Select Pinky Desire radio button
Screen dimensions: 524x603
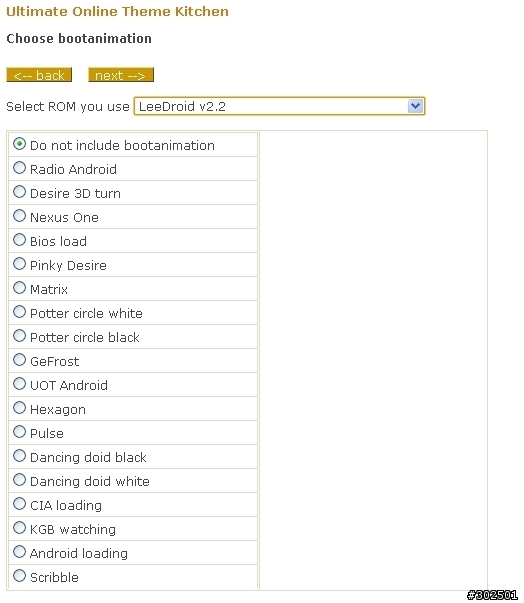(19, 264)
